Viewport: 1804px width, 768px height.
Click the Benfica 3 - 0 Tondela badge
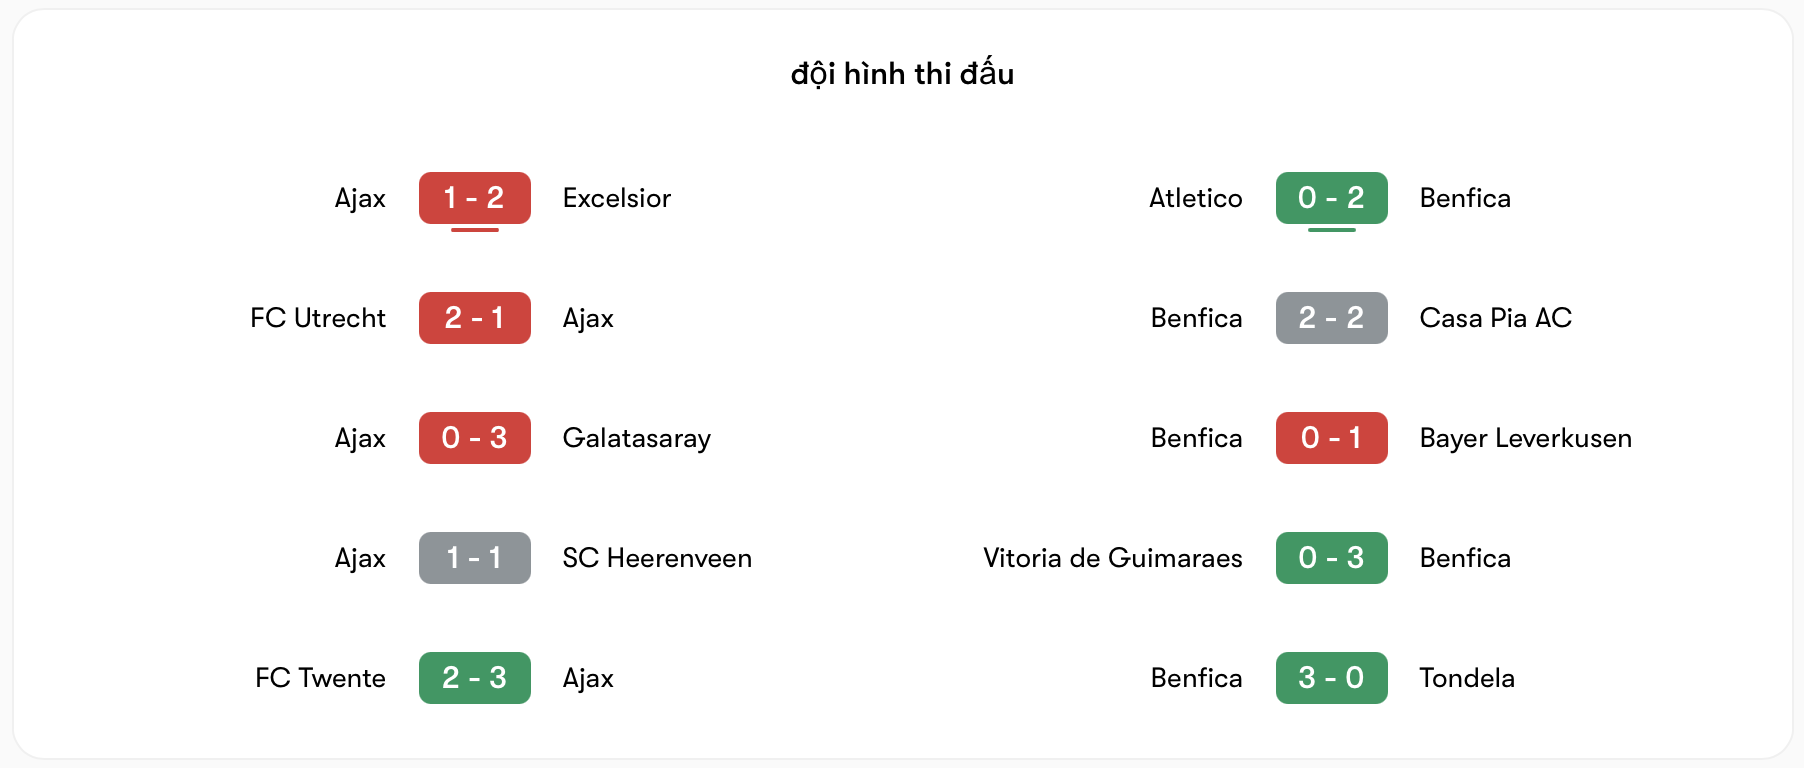1331,678
